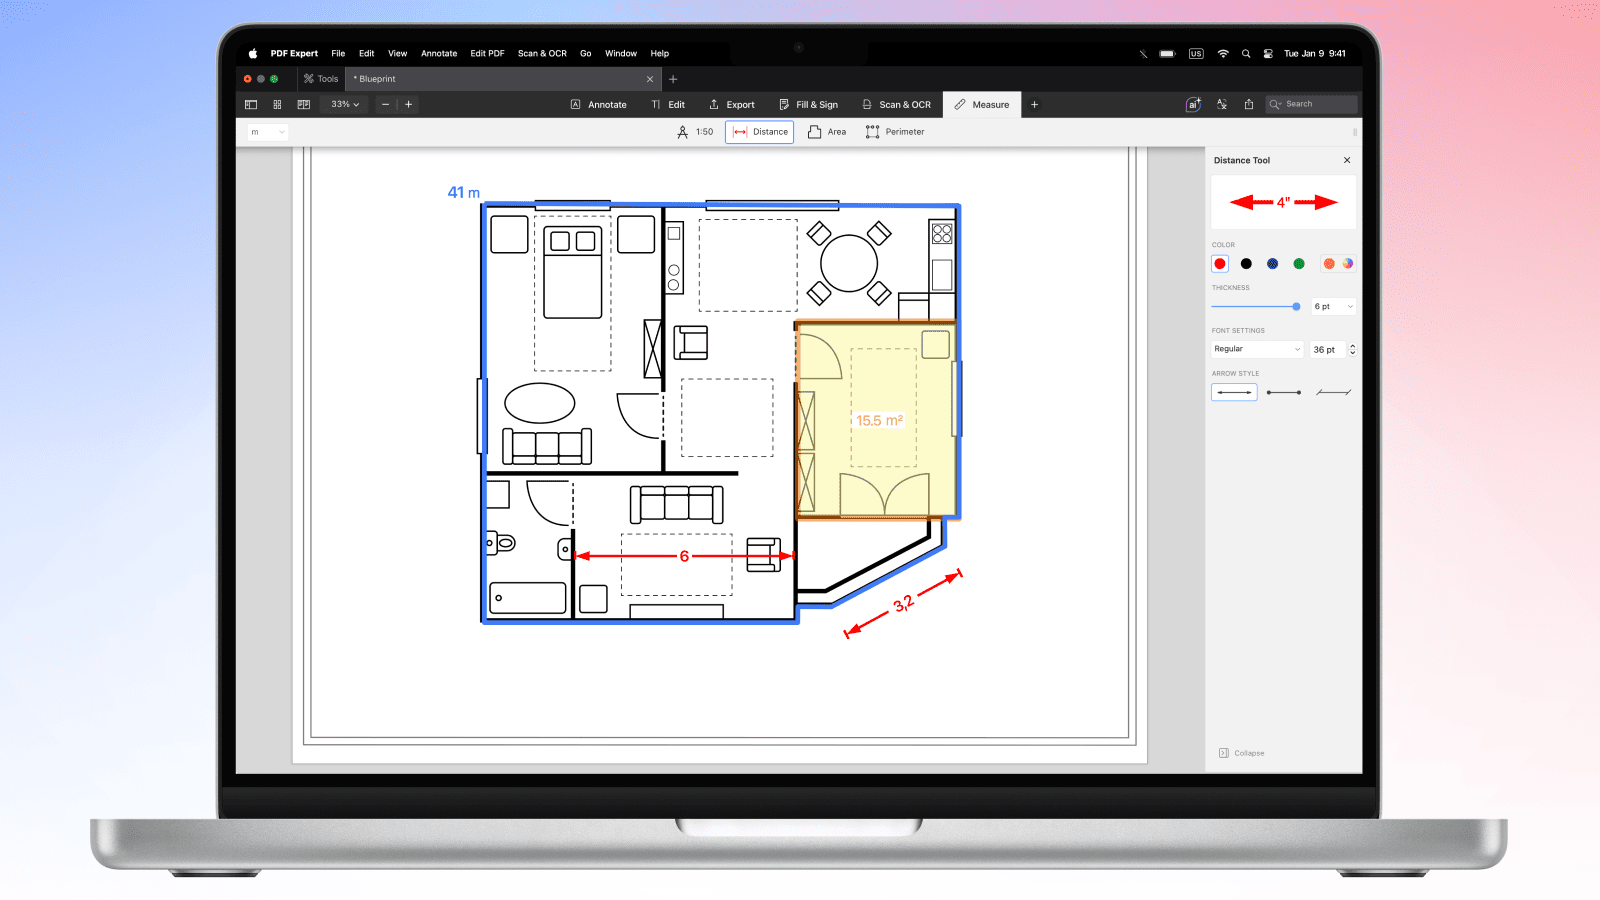Open the Scan & OCR menu
The image size is (1600, 900).
542,54
